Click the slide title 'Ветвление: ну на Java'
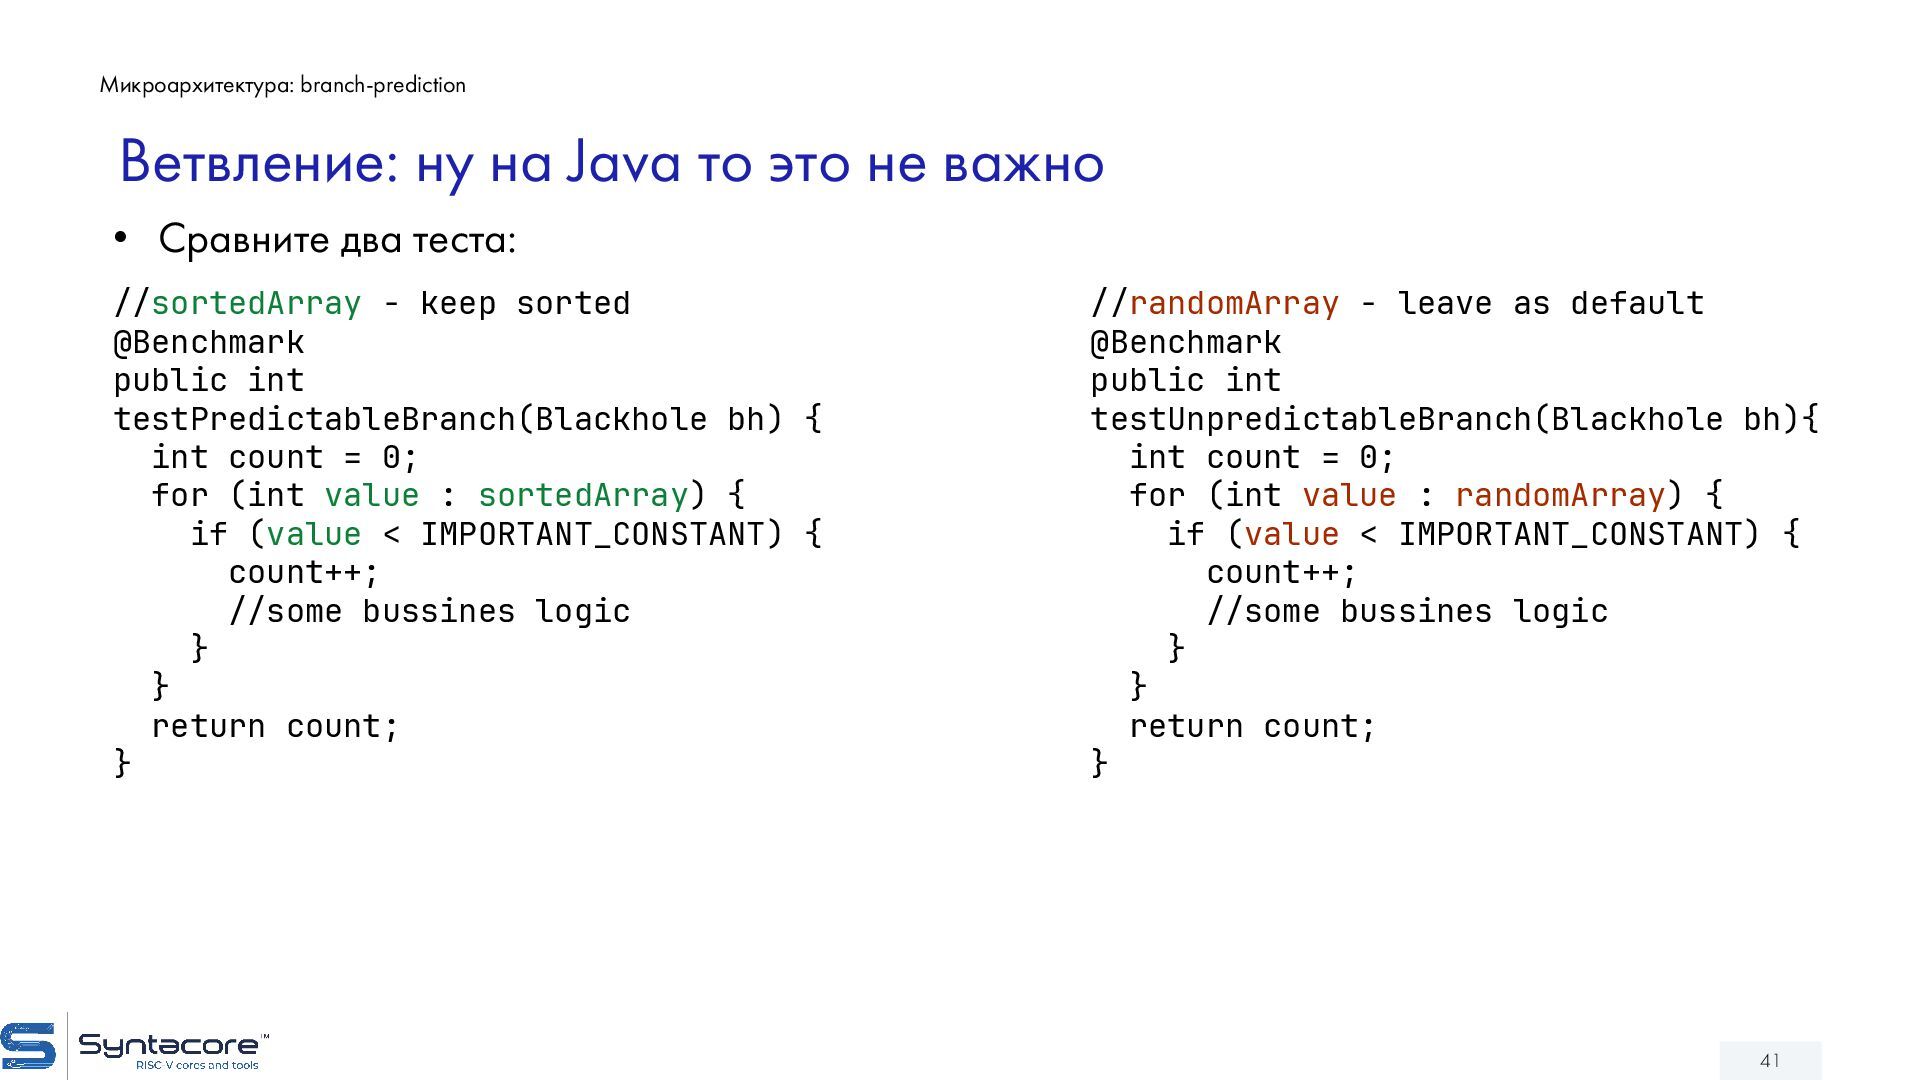The height and width of the screenshot is (1080, 1920). [611, 162]
